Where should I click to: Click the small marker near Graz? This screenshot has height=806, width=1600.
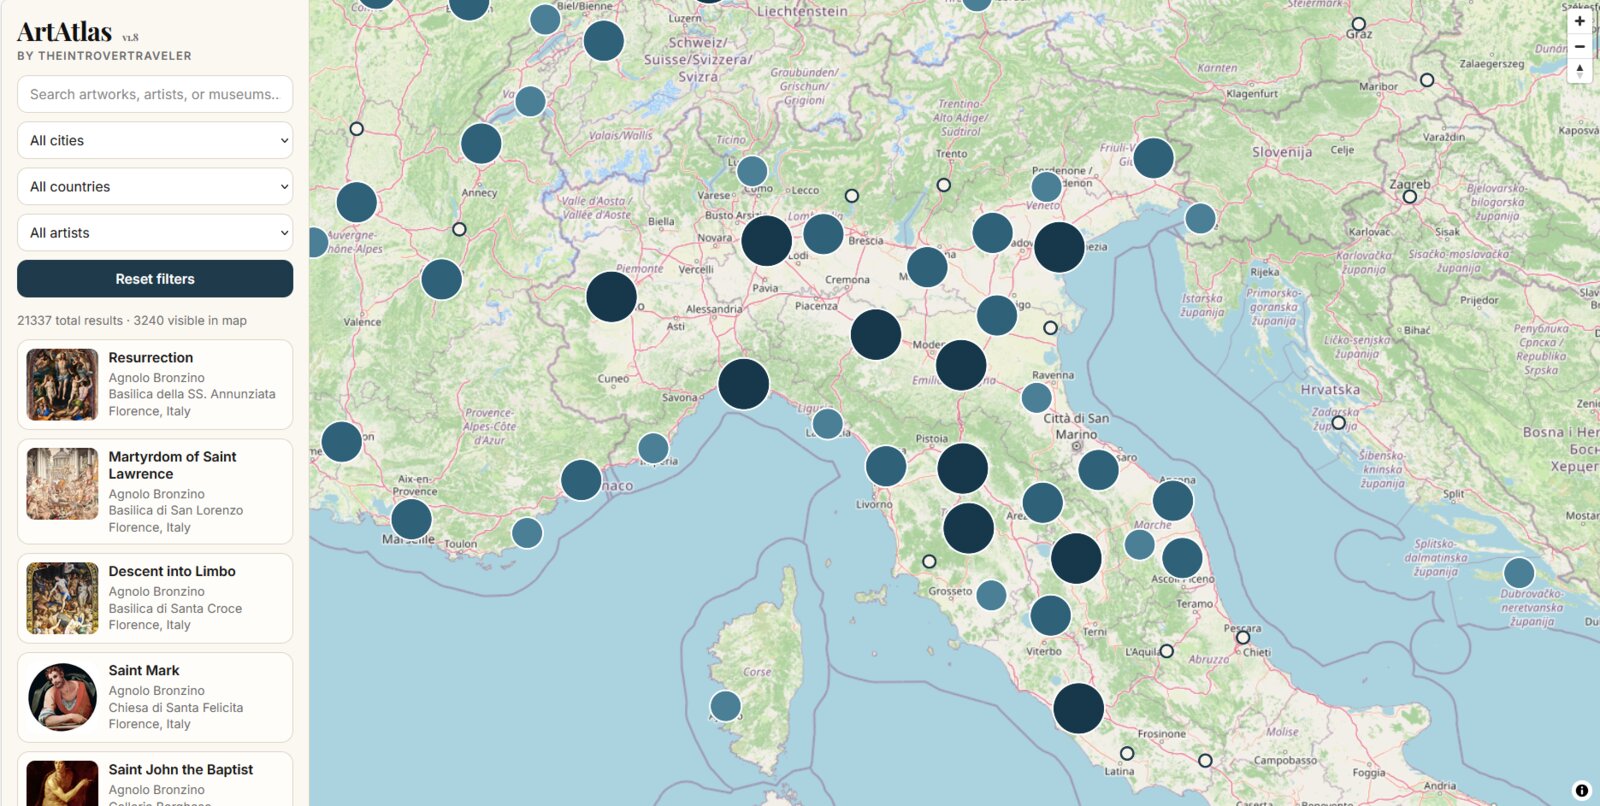(x=1358, y=24)
